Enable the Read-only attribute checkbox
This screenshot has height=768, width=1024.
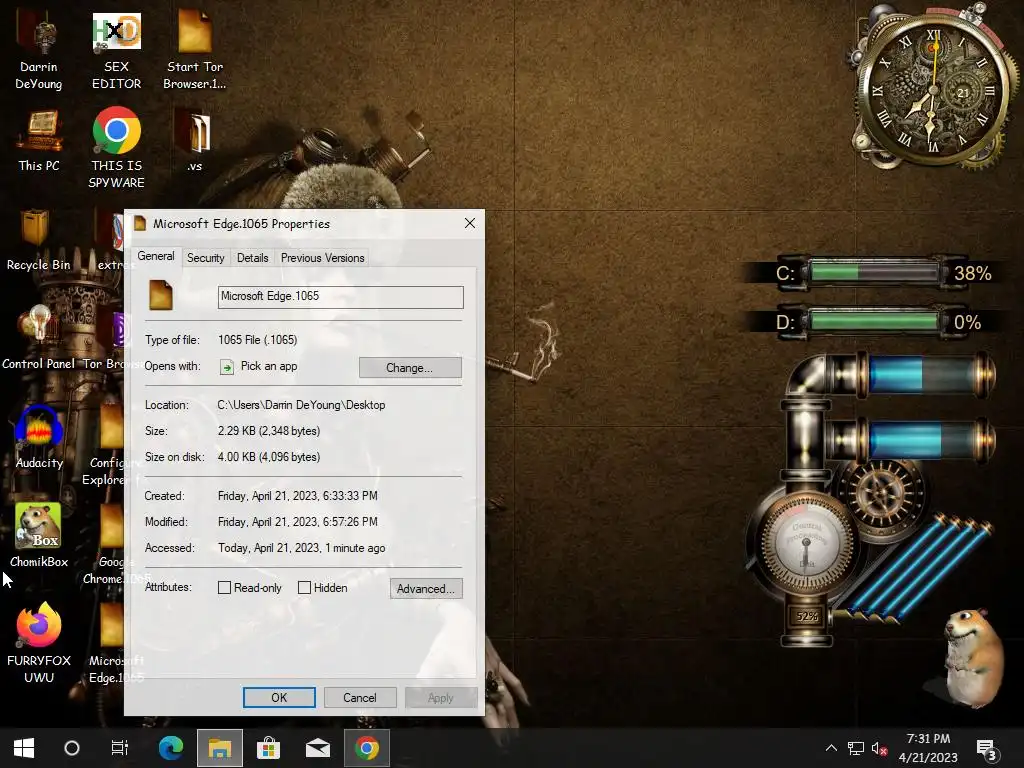[224, 588]
